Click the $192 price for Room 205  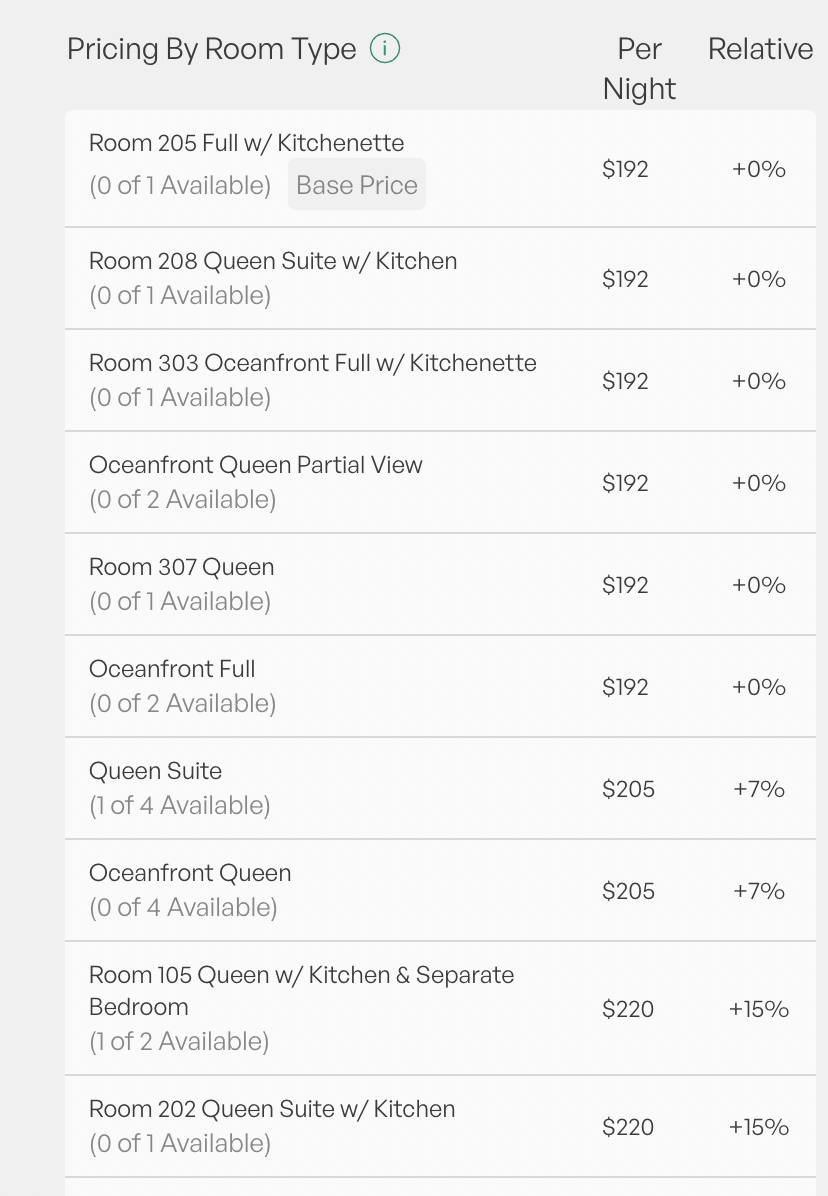(625, 169)
